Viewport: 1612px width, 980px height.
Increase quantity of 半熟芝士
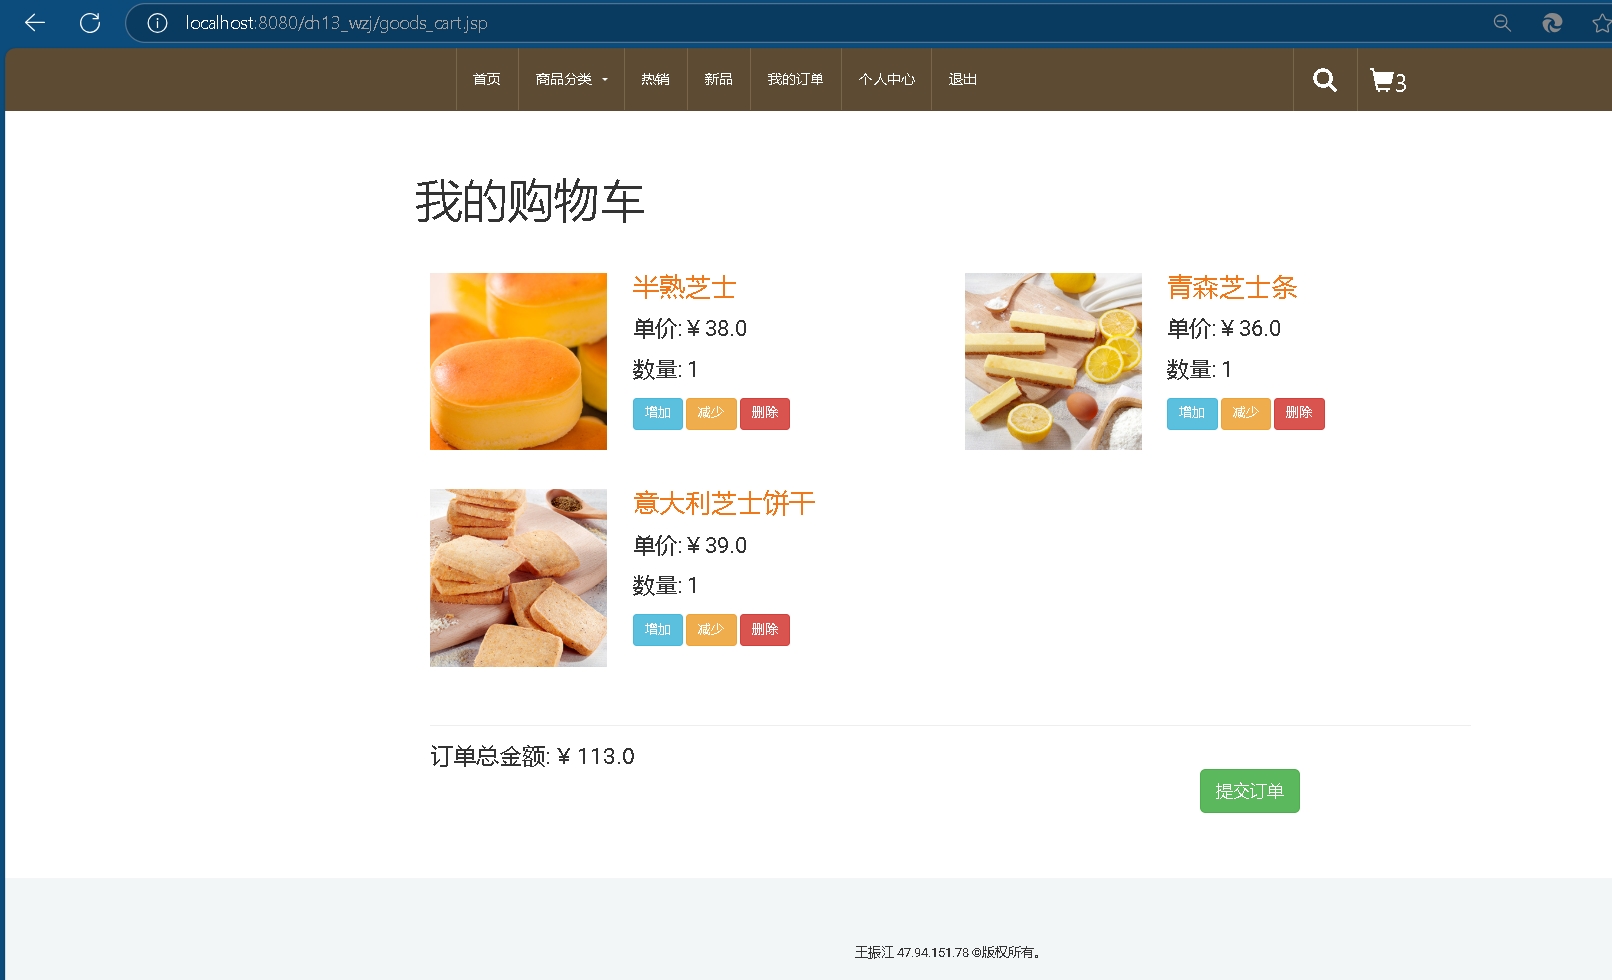(657, 413)
